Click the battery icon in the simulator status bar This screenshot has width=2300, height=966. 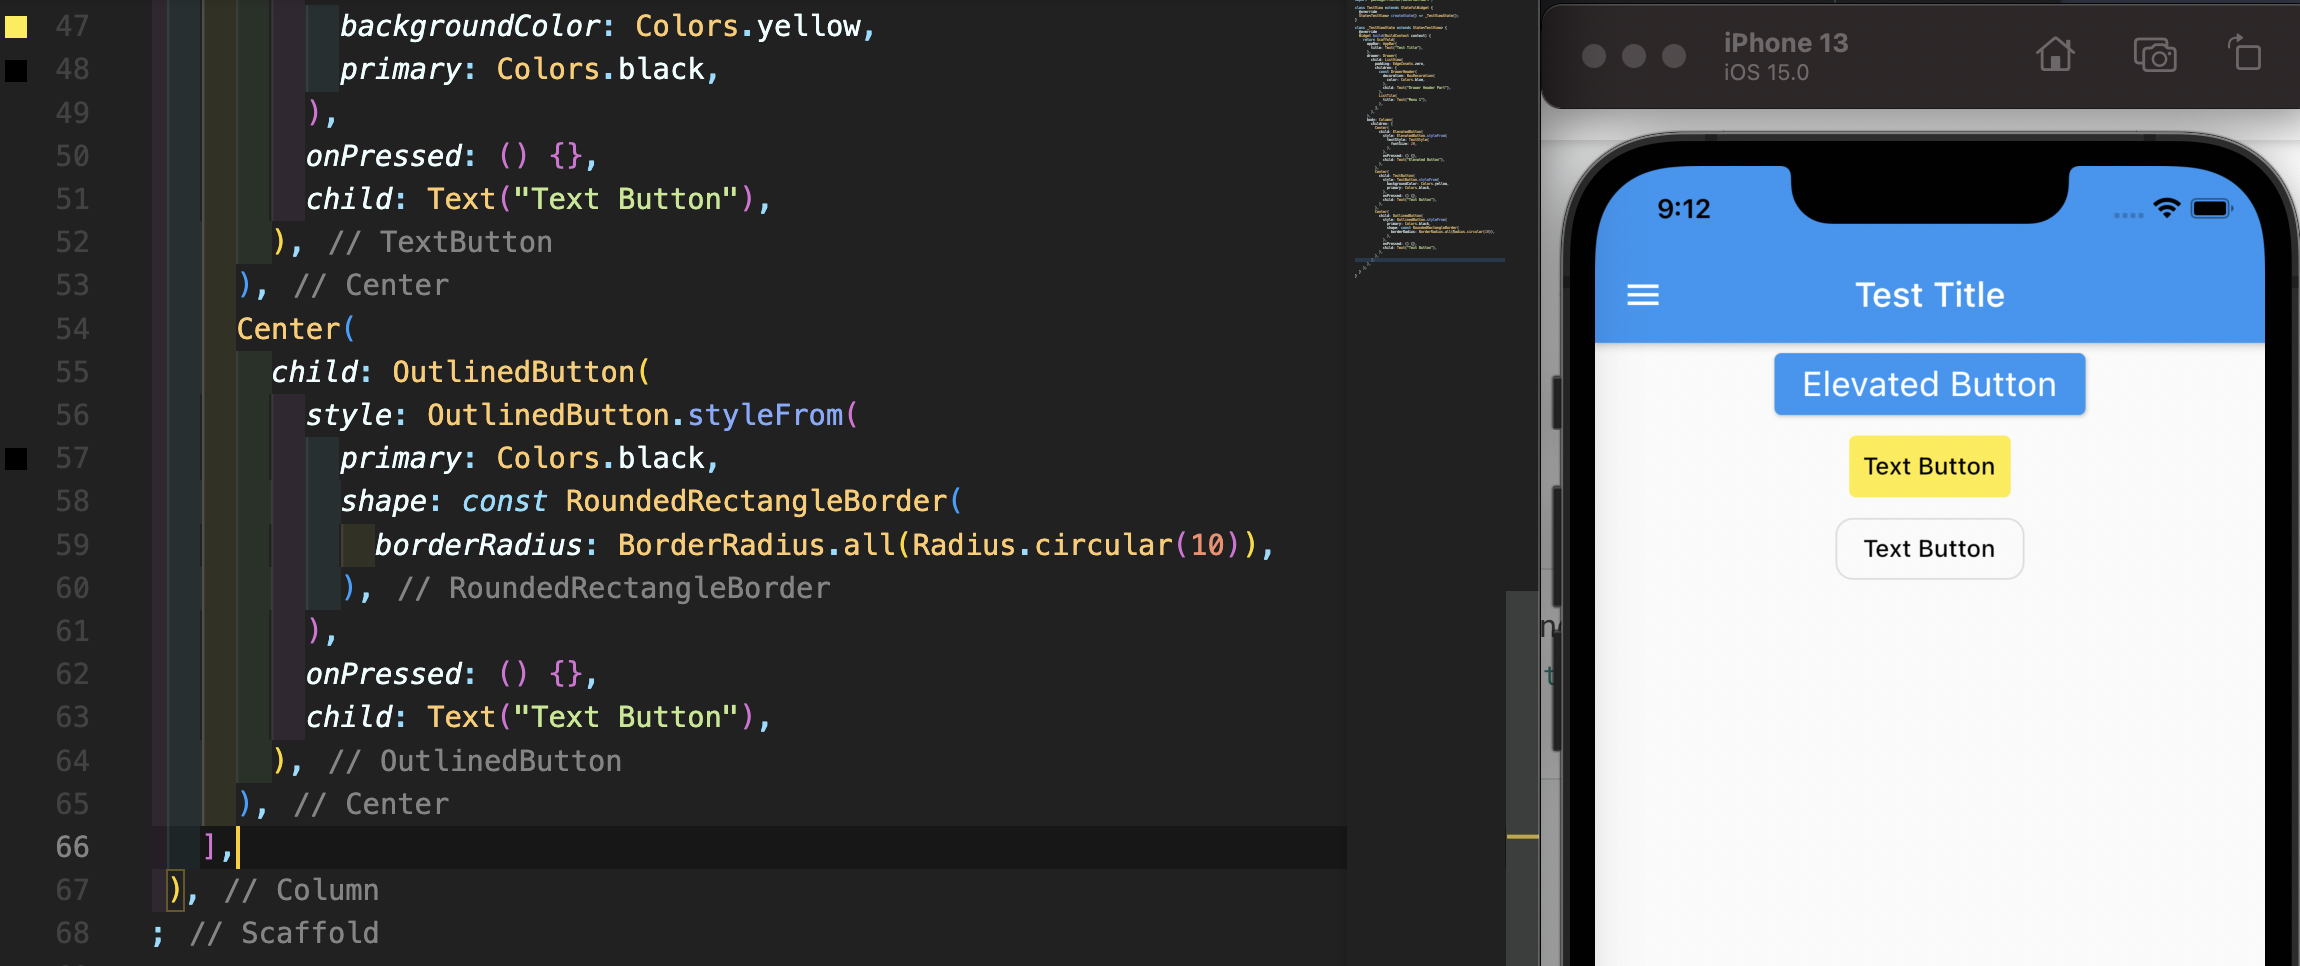(2211, 208)
